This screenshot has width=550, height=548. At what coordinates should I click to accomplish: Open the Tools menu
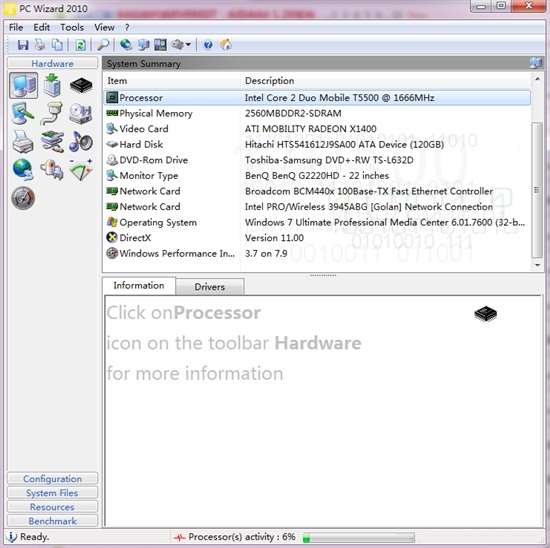(x=72, y=27)
